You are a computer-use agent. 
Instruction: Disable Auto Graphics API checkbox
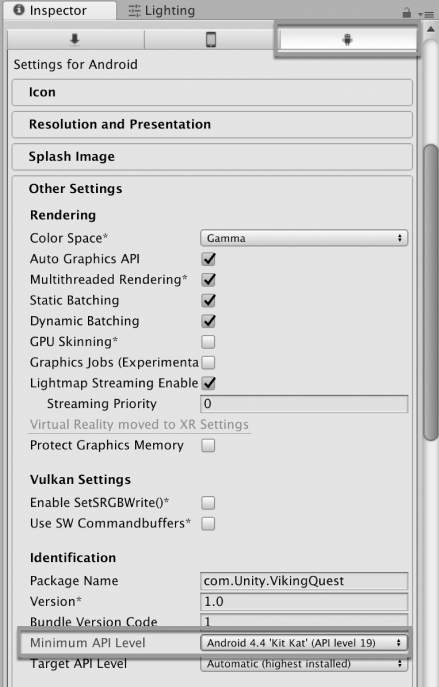(209, 259)
